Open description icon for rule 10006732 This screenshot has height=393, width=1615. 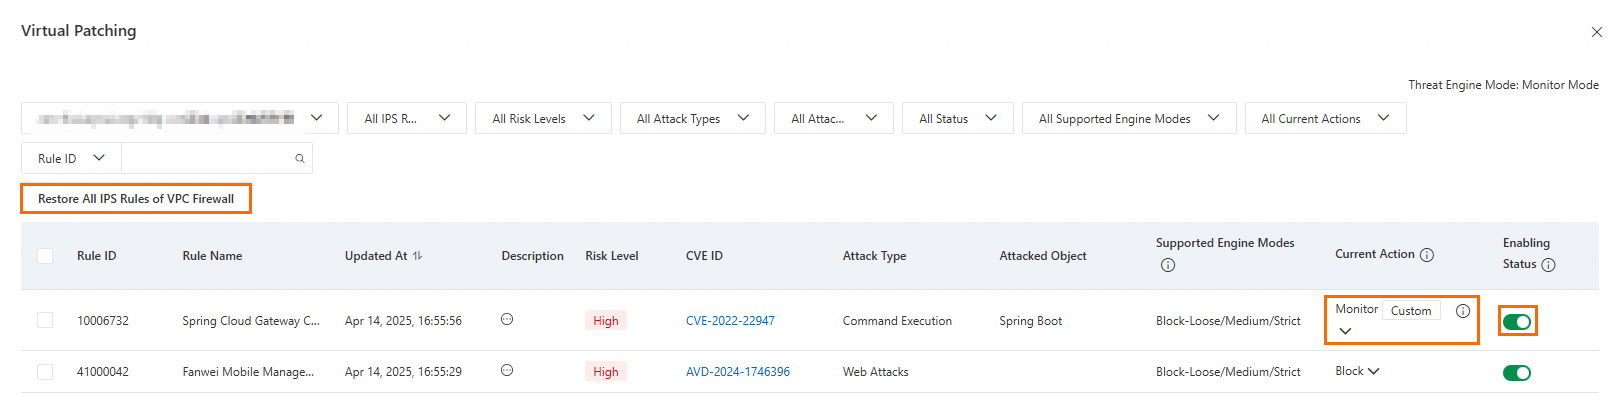point(507,319)
